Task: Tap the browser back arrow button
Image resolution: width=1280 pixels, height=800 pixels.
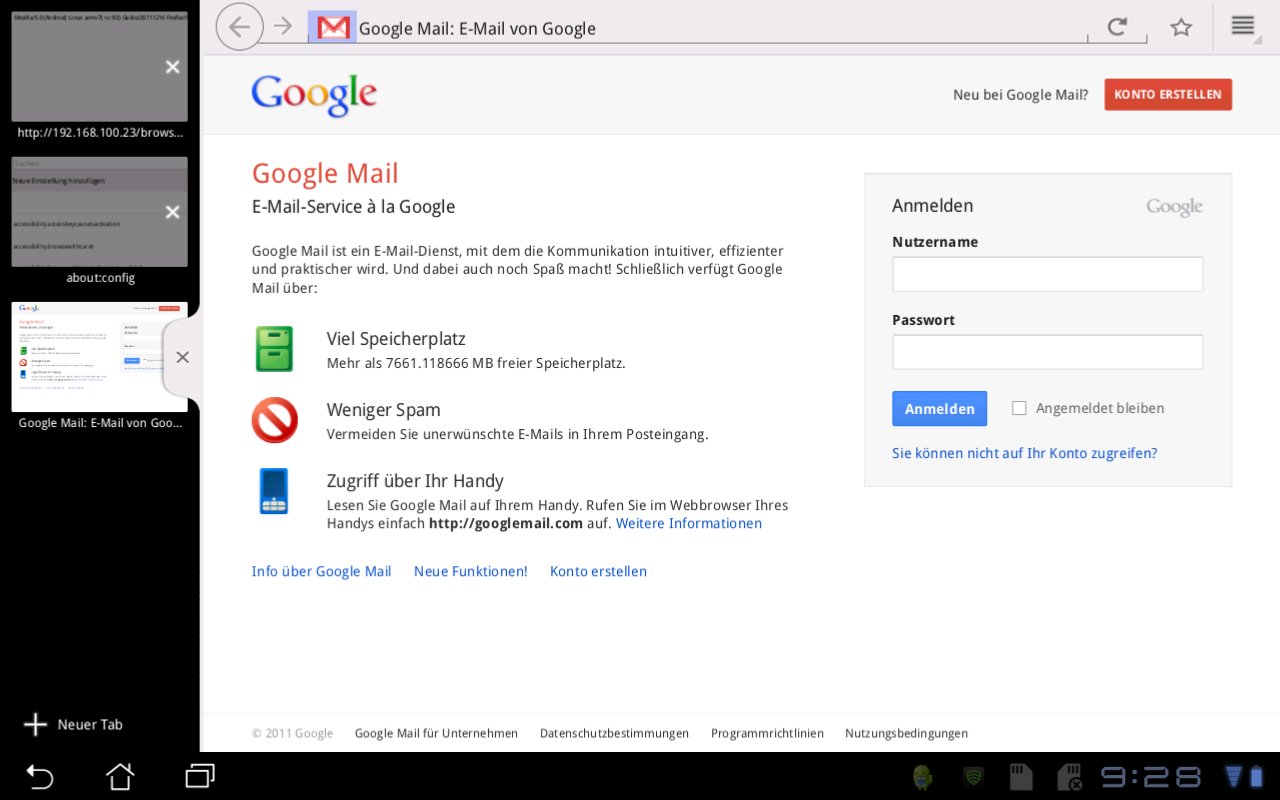Action: 240,27
